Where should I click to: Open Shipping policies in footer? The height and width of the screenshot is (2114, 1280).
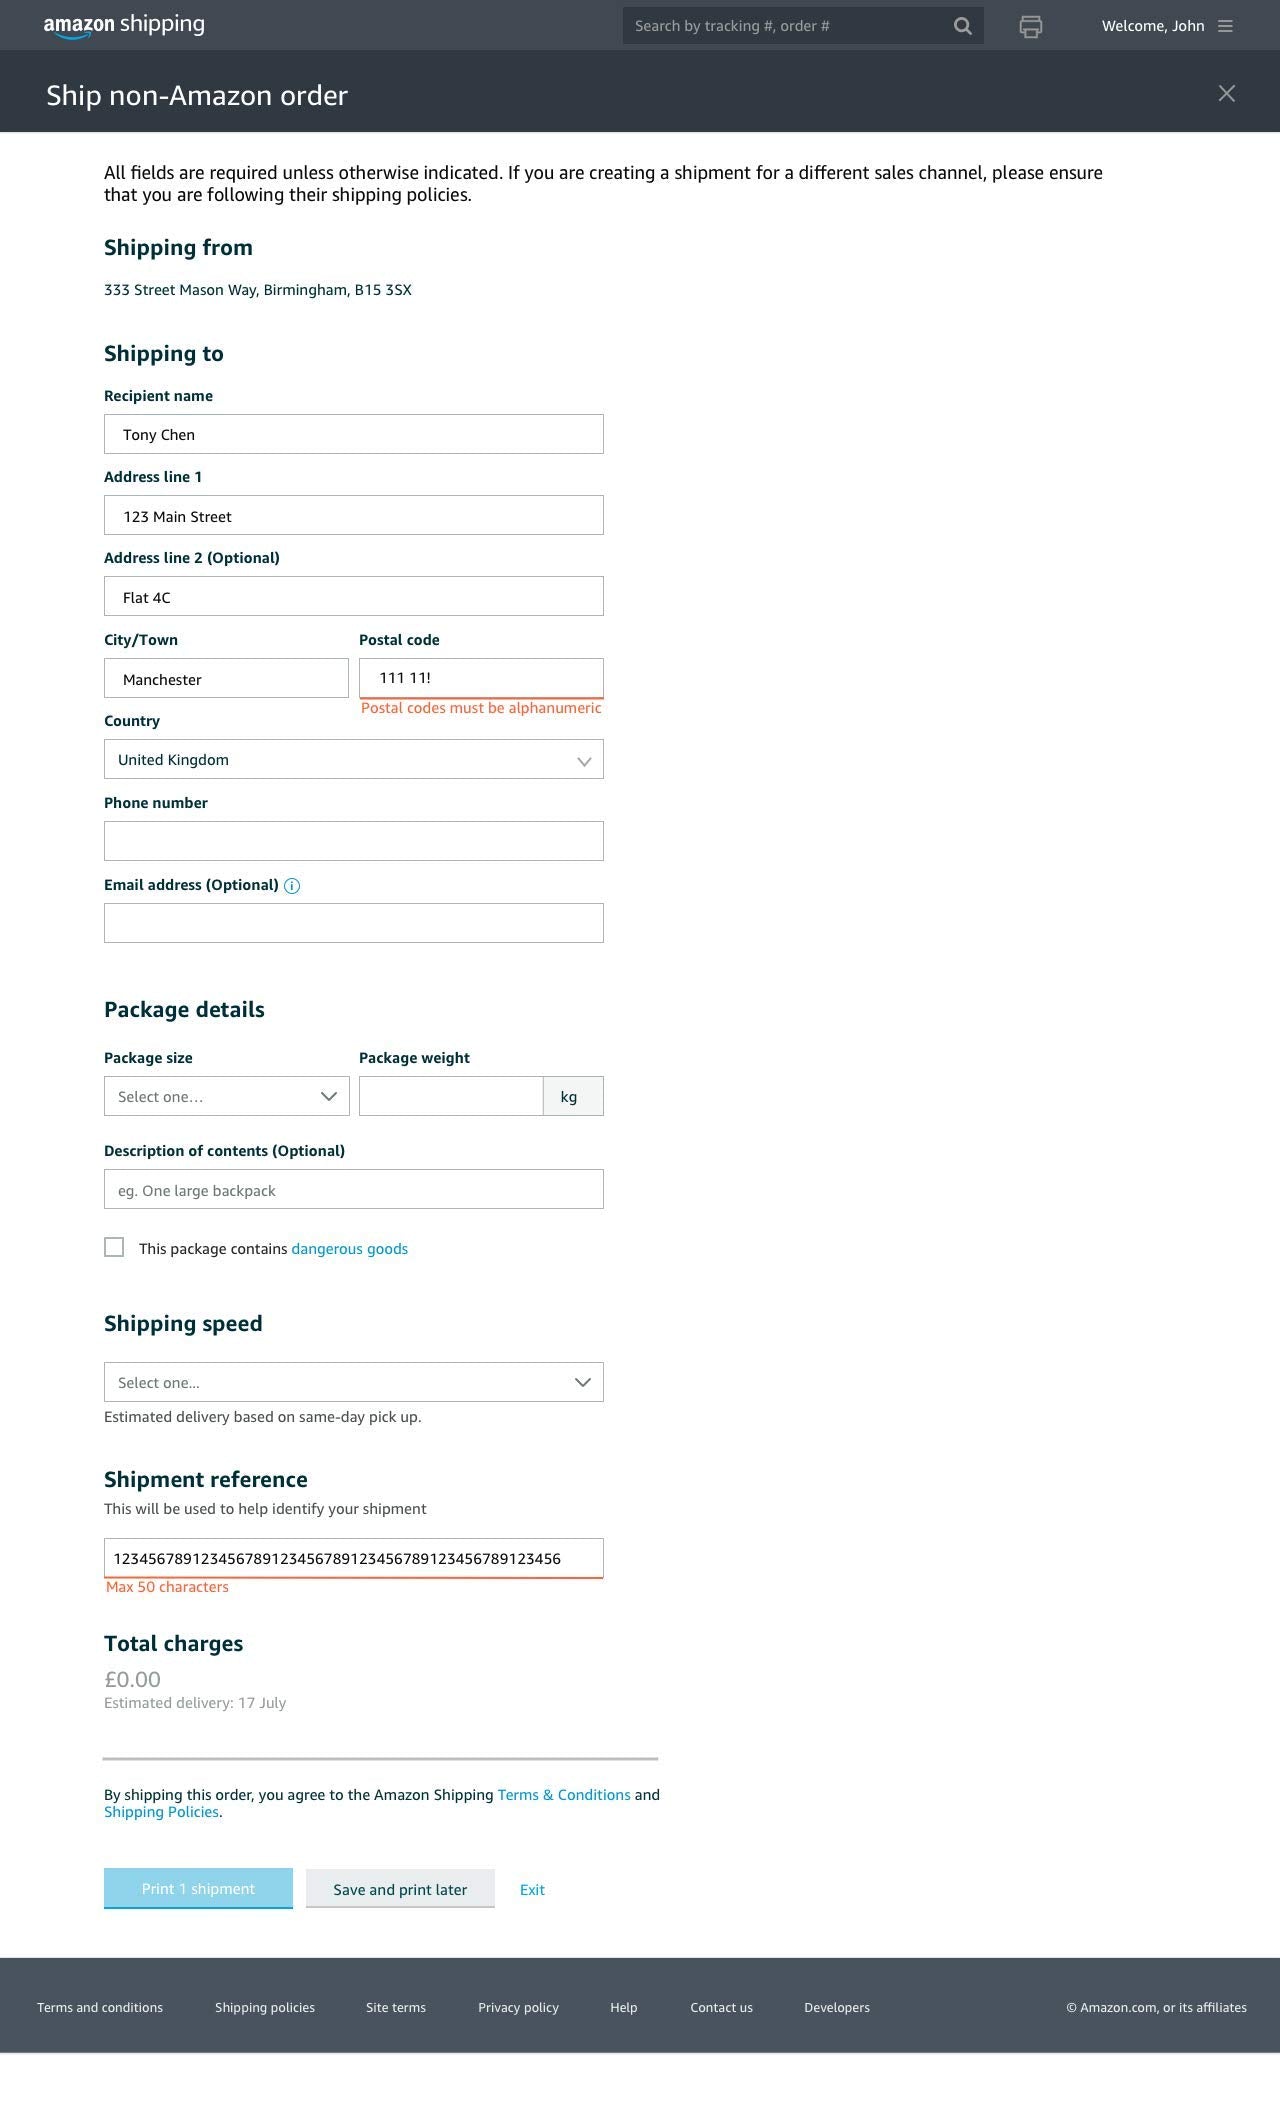(x=265, y=2007)
